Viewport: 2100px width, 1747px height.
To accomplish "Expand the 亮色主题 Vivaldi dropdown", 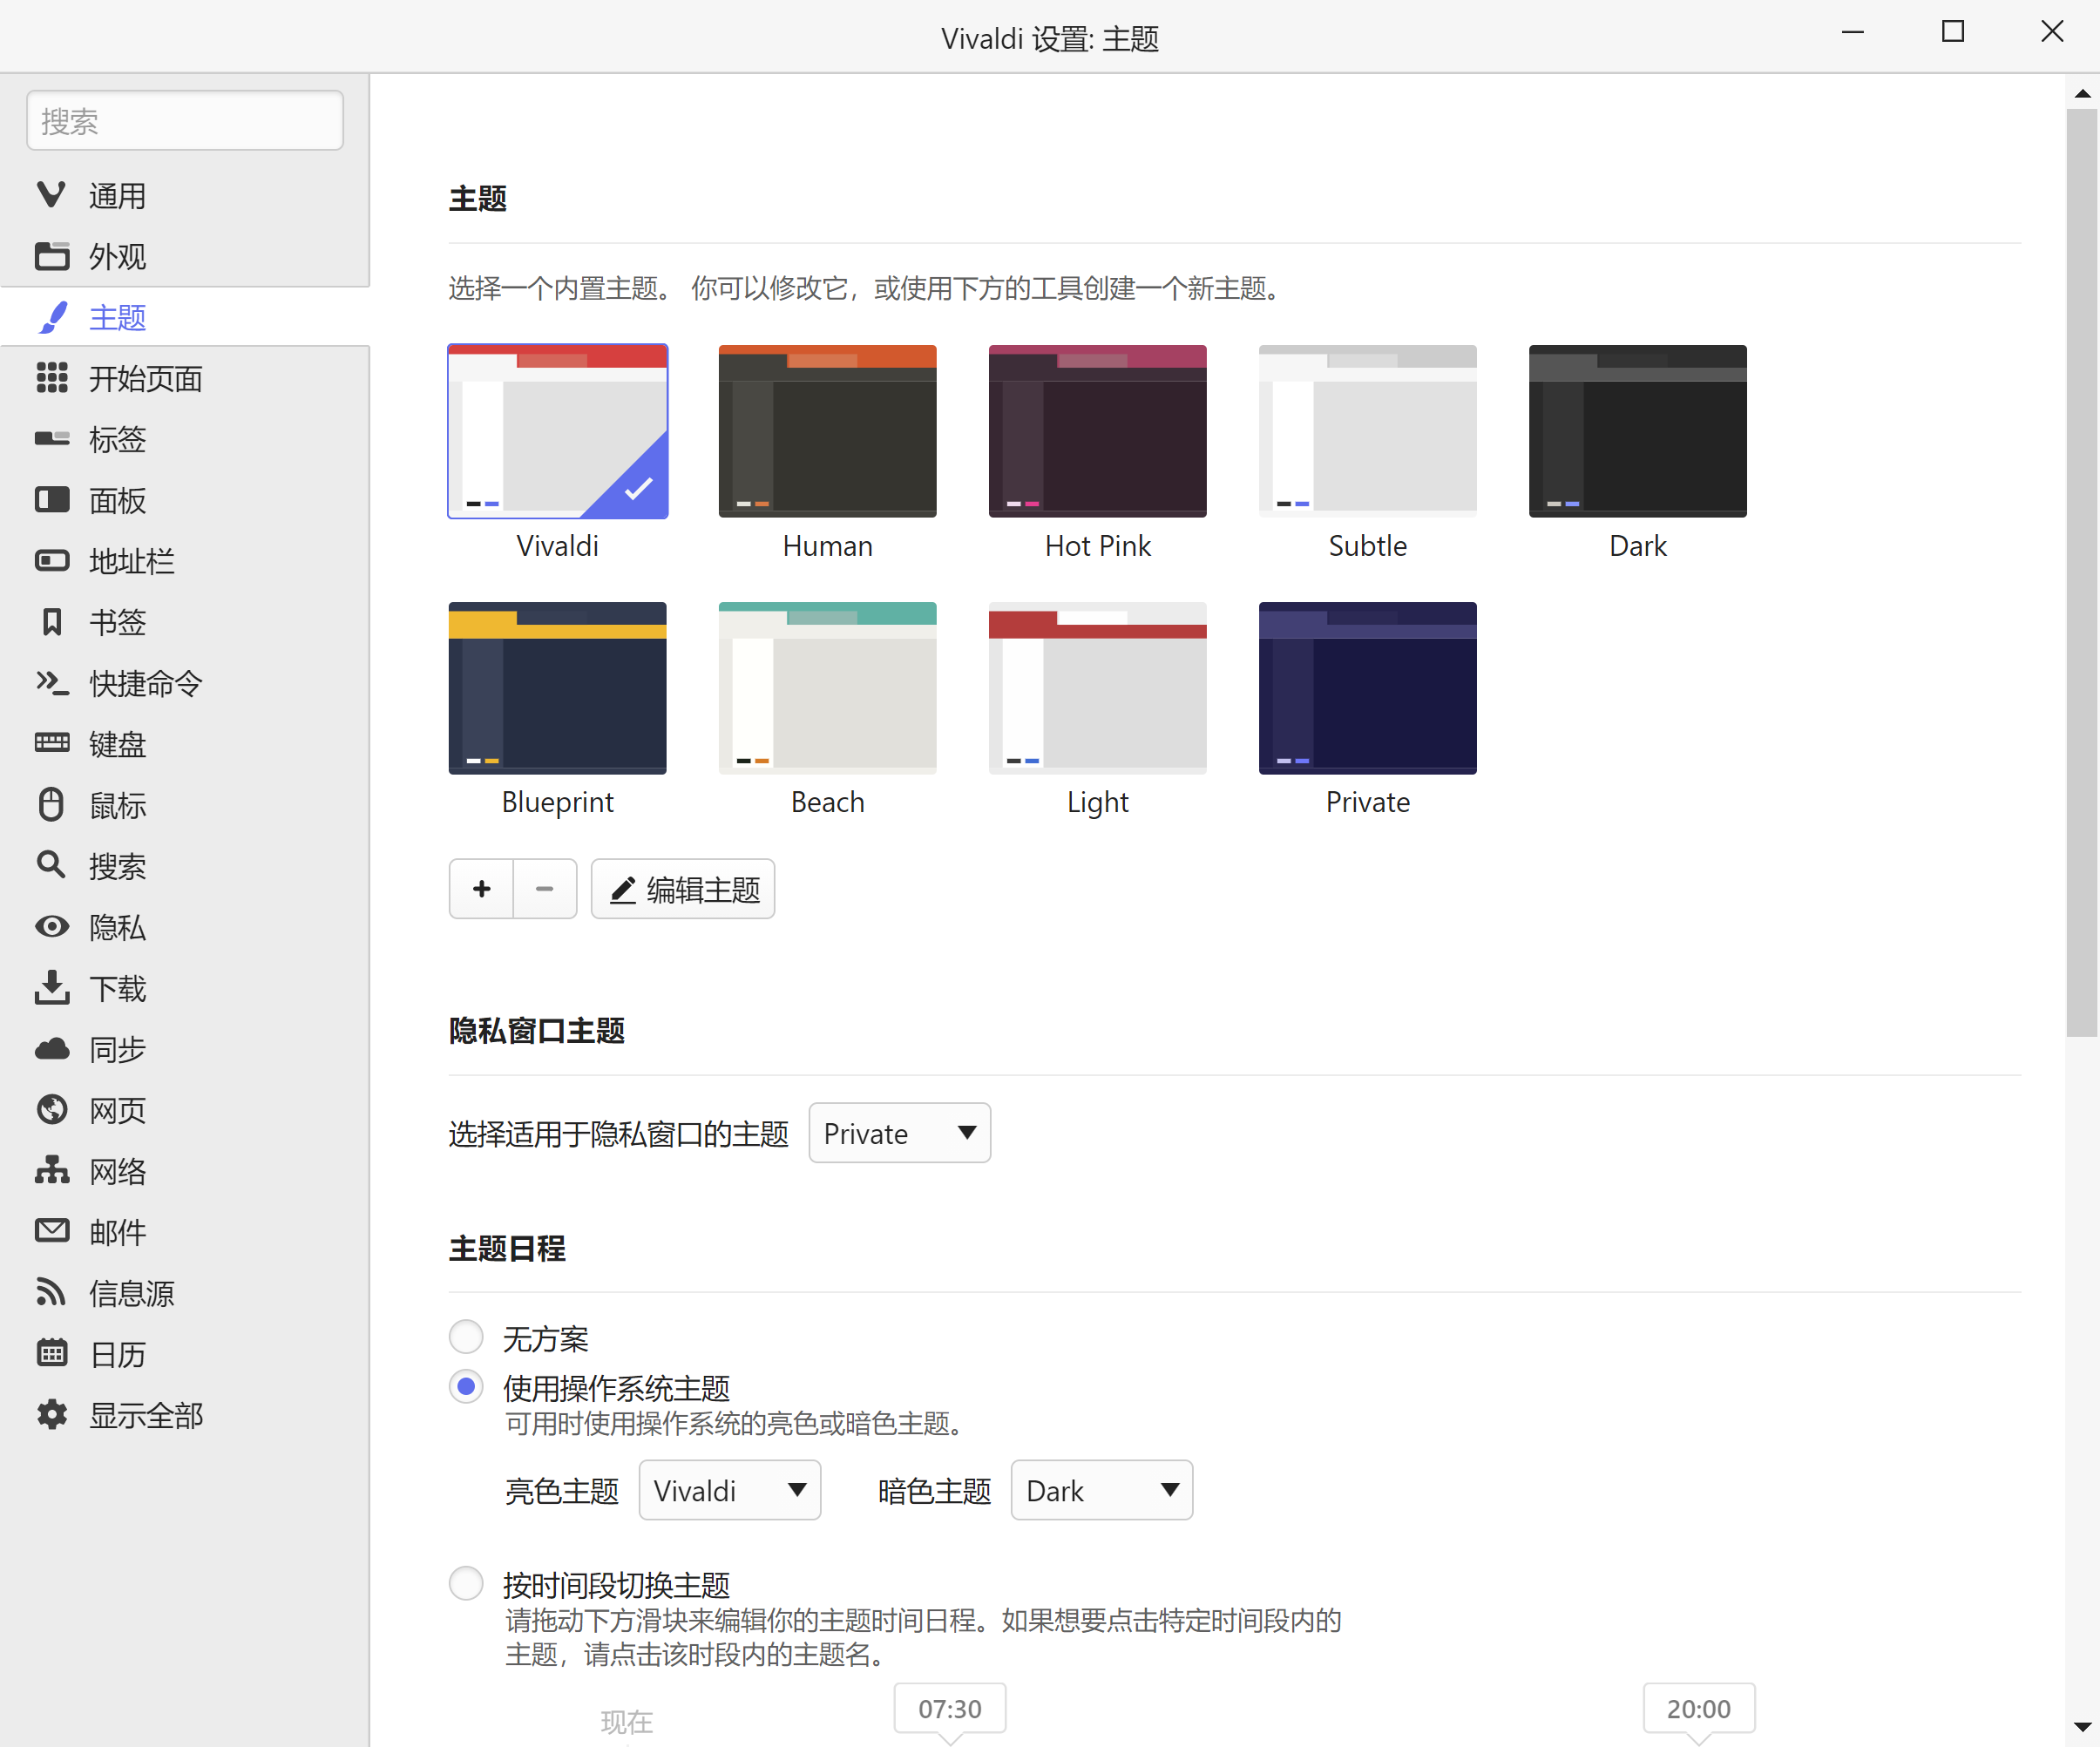I will [x=729, y=1490].
